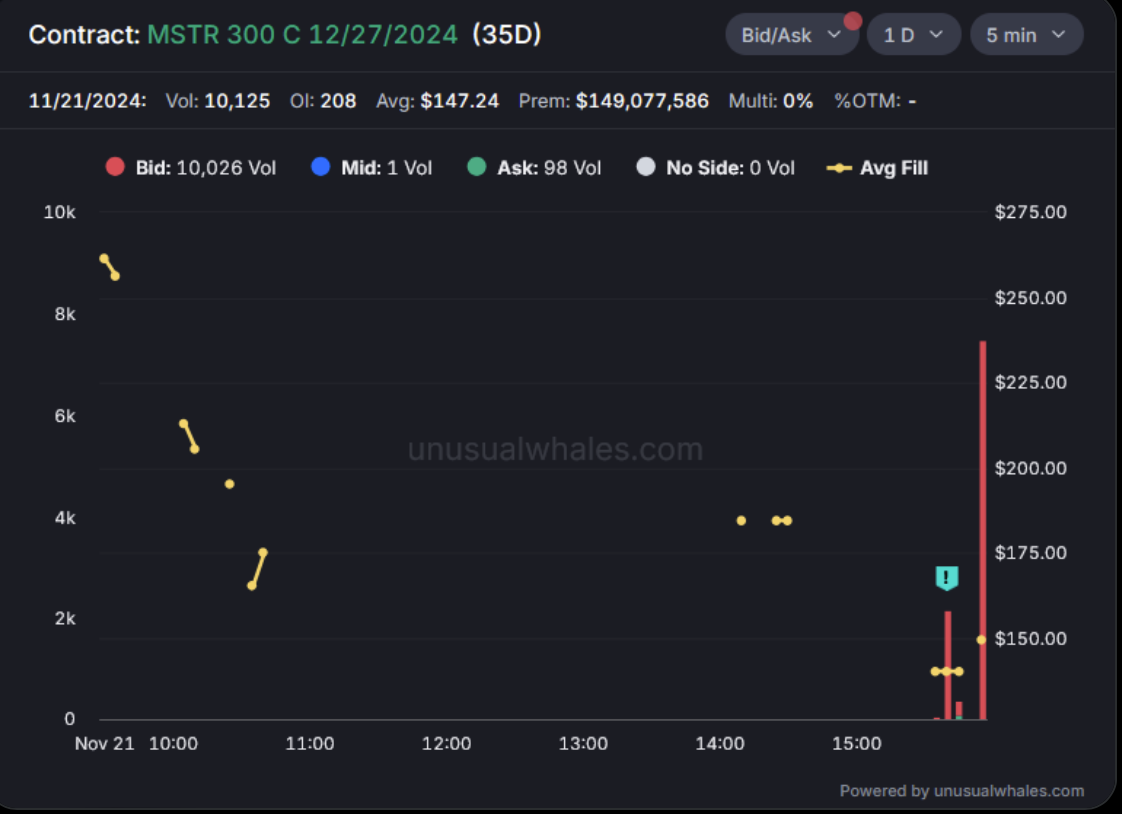Click the yellow Avg Fill legend marker
Image resolution: width=1122 pixels, height=814 pixels.
pos(839,168)
